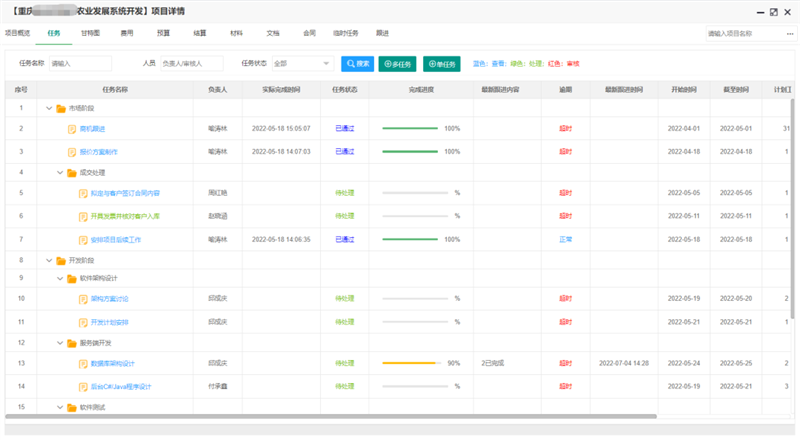The image size is (800, 440).
Task: Click the task icon next to 商机跟进
Action: tap(72, 129)
